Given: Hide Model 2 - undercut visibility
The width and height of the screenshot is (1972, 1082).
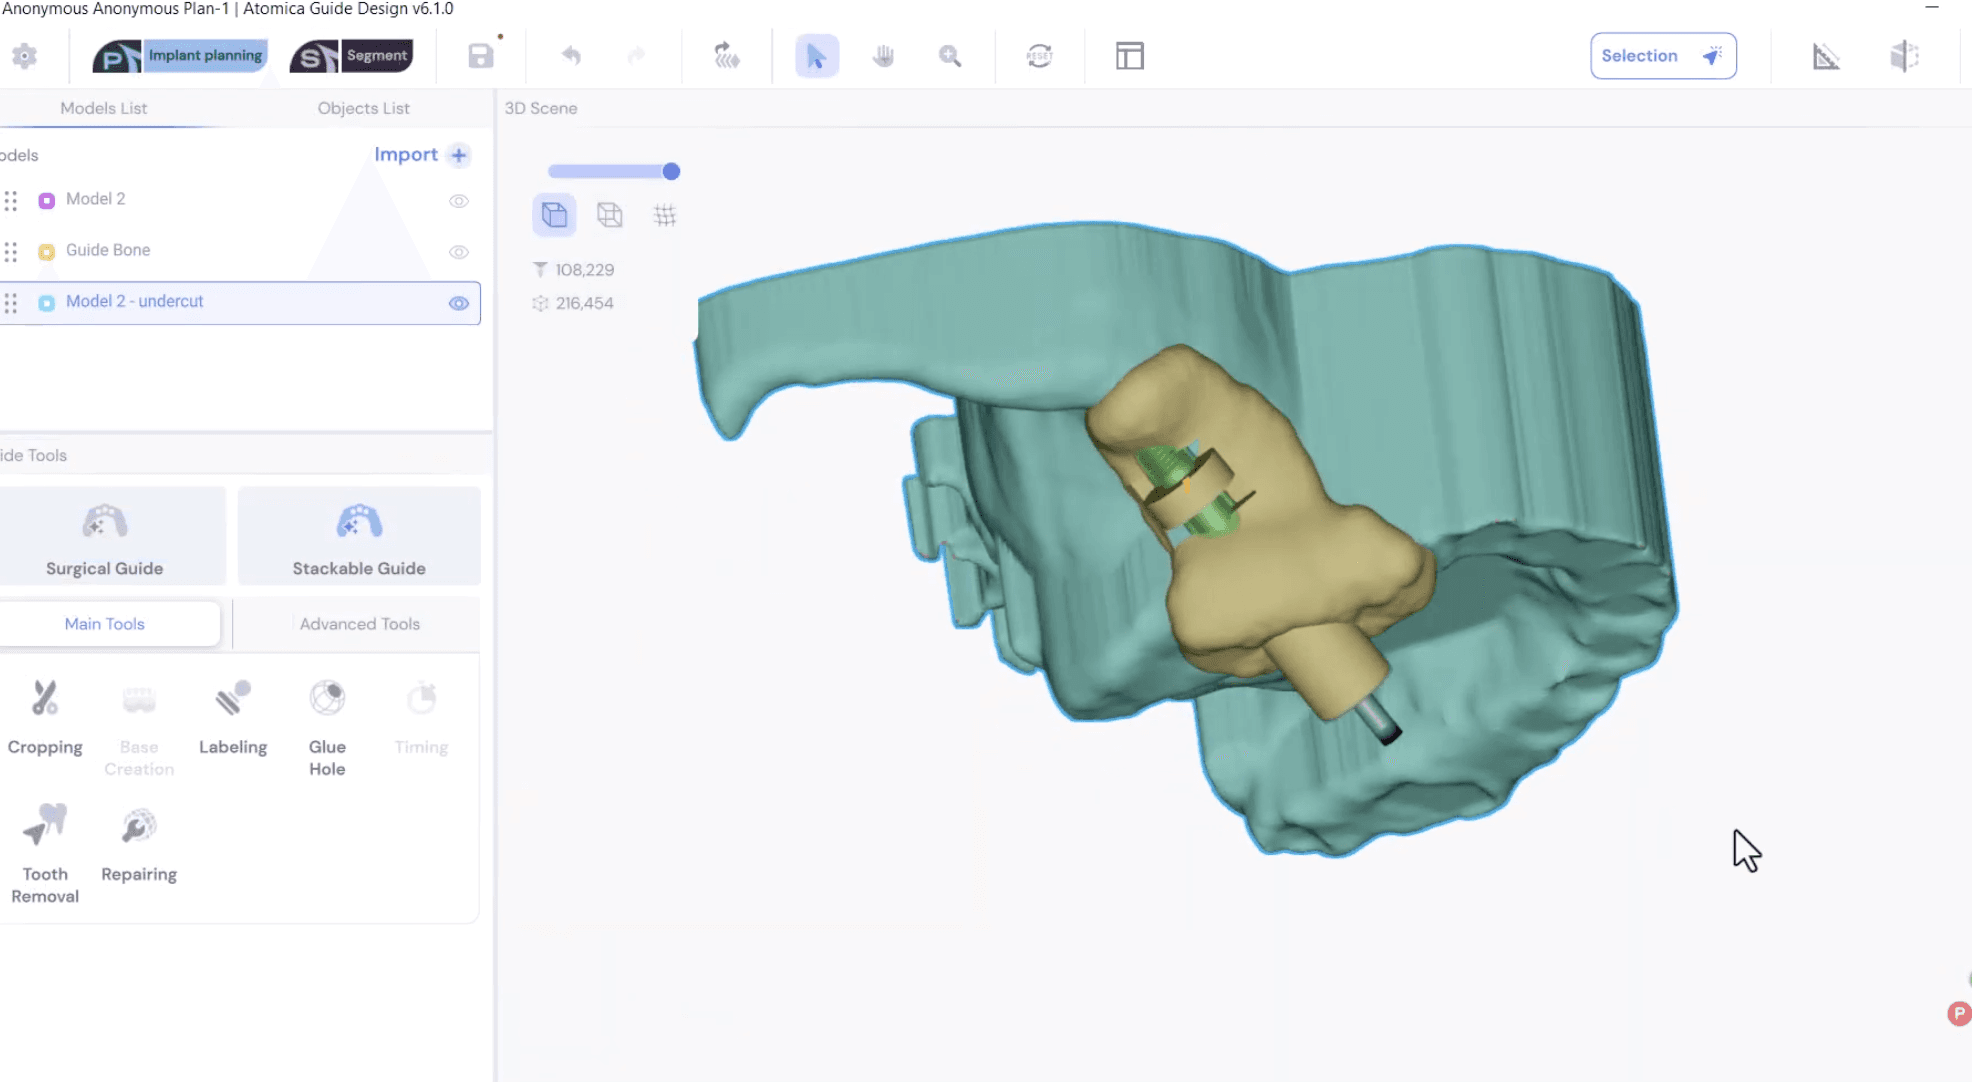Looking at the screenshot, I should pos(459,303).
